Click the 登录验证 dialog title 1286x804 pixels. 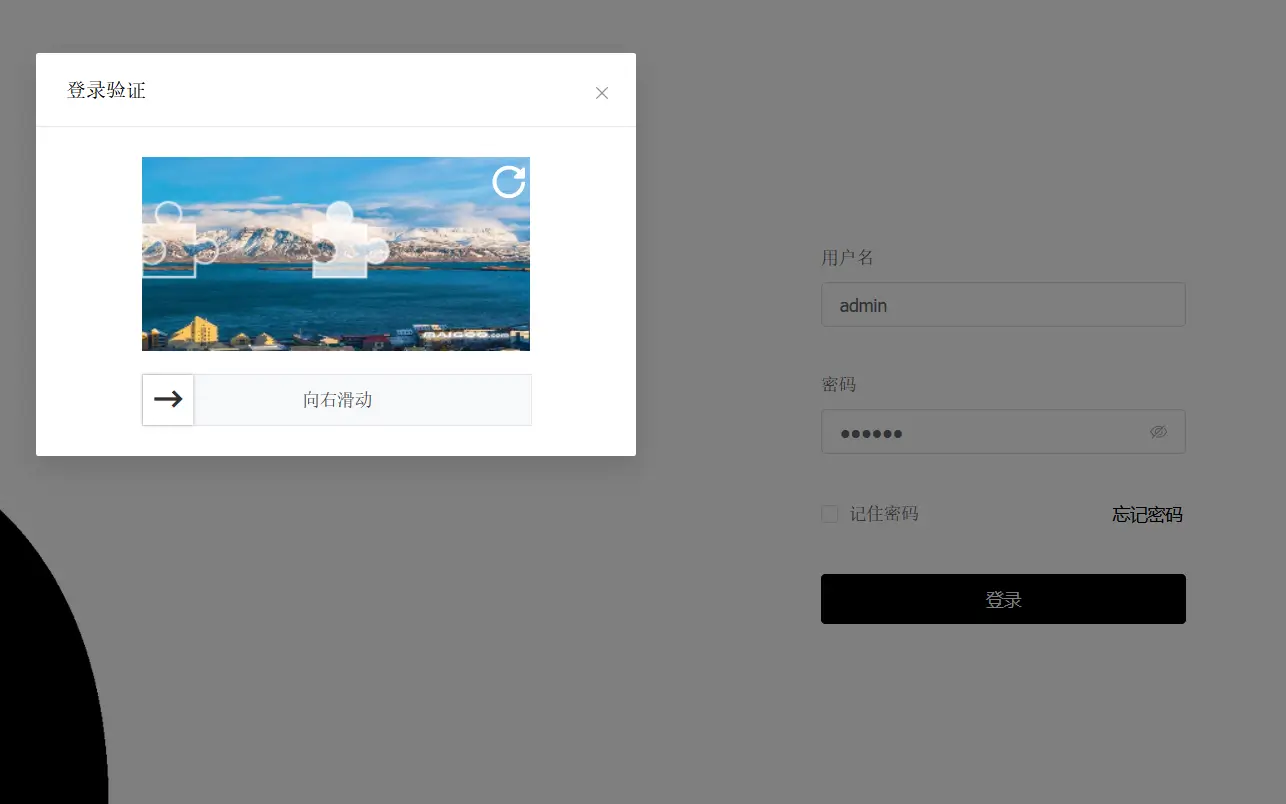(x=106, y=91)
